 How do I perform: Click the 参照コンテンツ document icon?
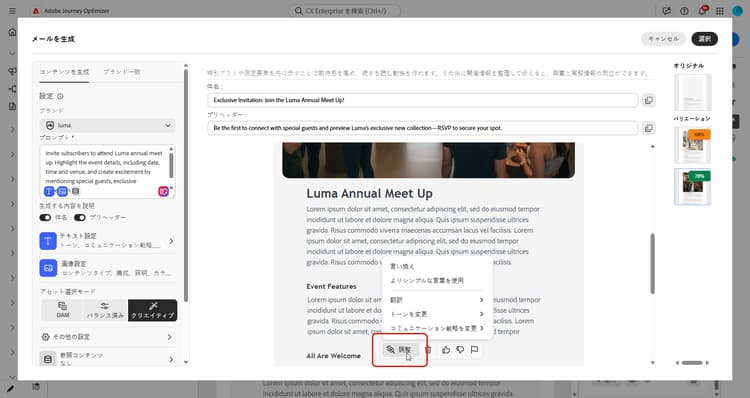(x=48, y=358)
